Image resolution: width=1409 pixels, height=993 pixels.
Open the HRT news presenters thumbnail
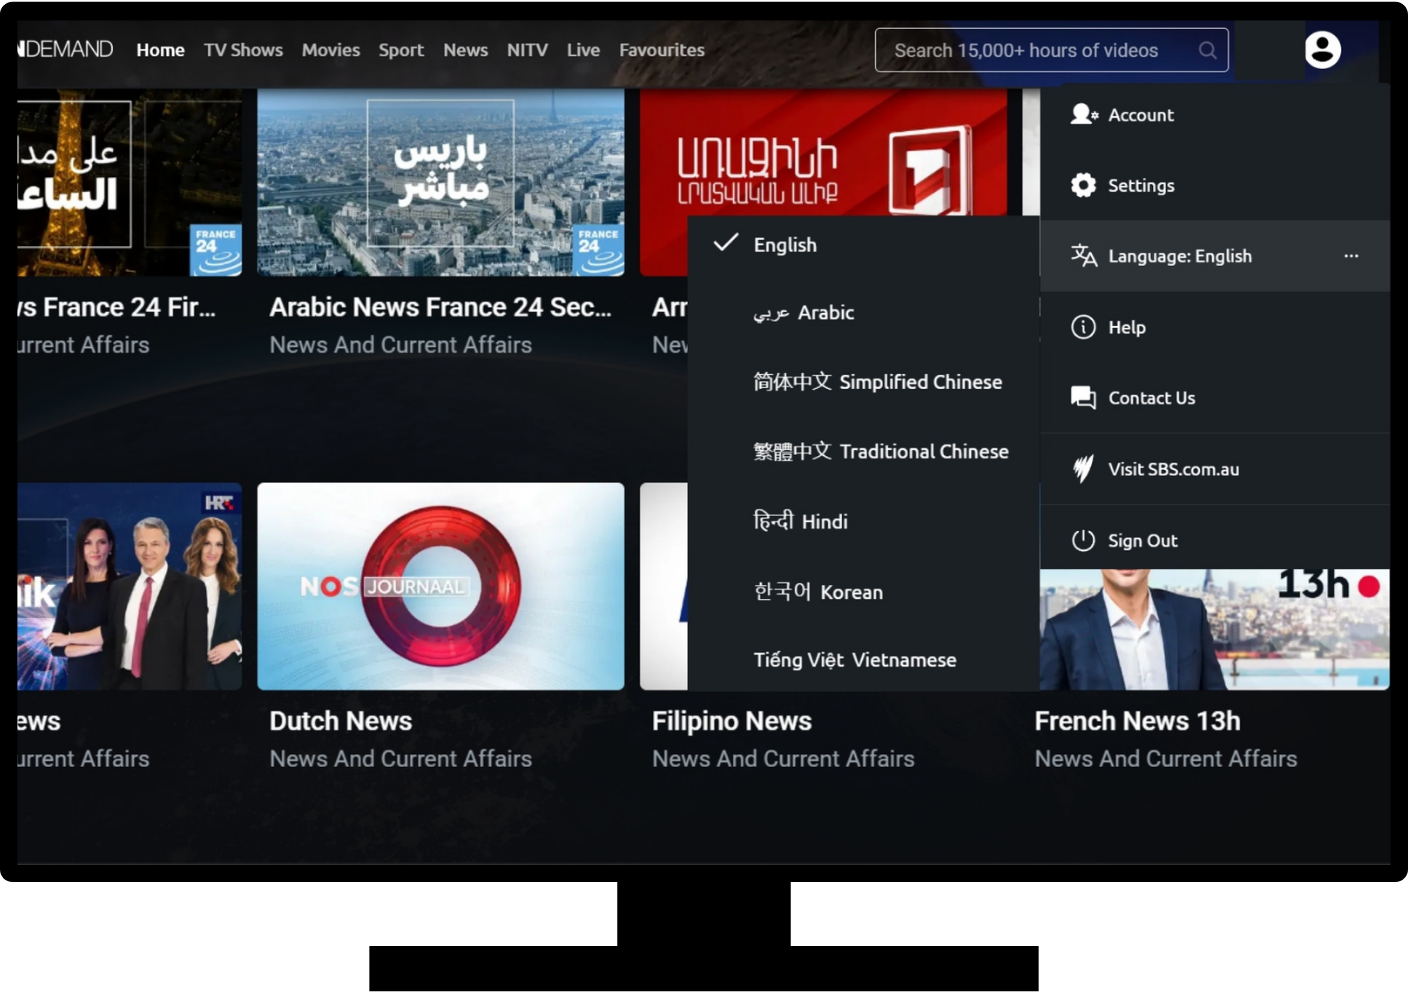(130, 586)
